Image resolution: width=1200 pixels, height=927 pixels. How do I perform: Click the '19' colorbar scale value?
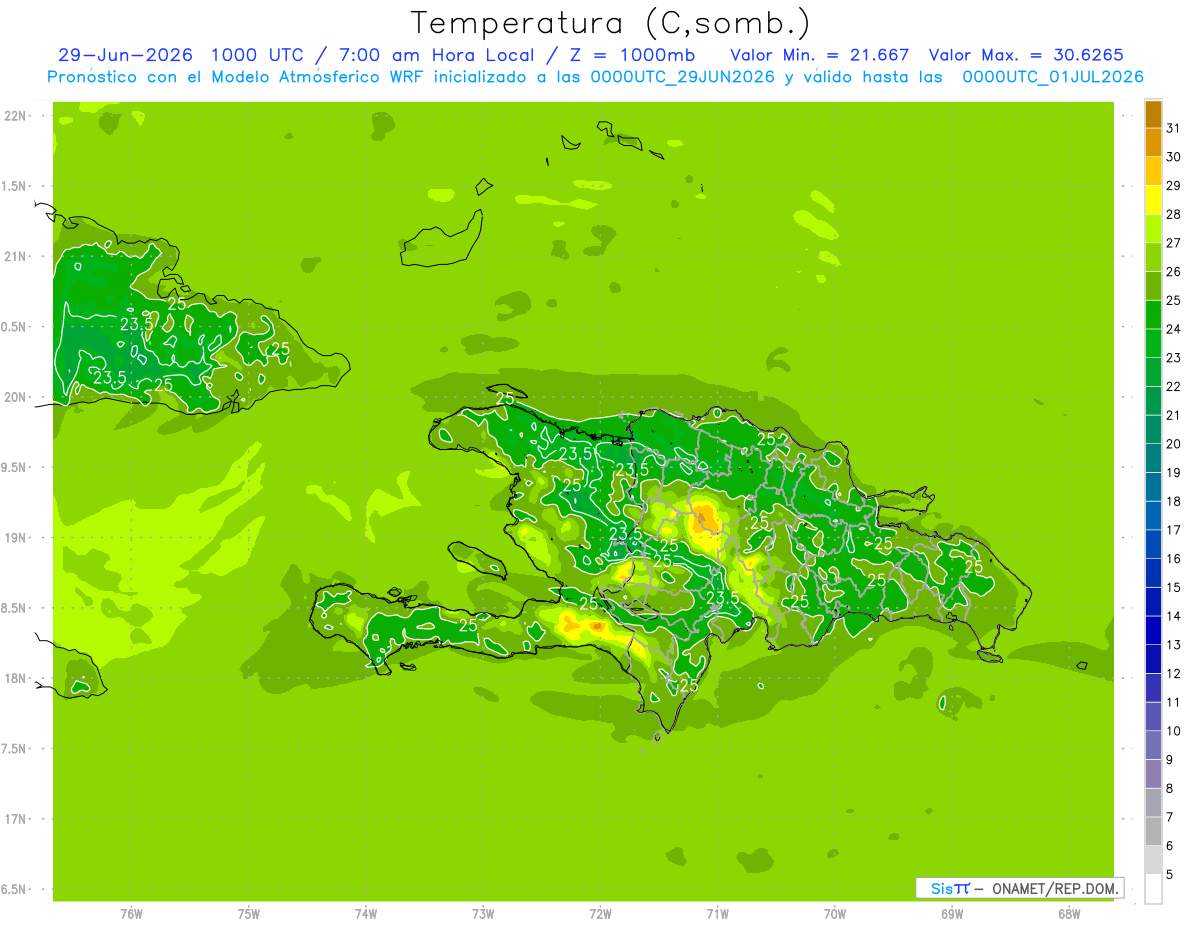point(1174,473)
